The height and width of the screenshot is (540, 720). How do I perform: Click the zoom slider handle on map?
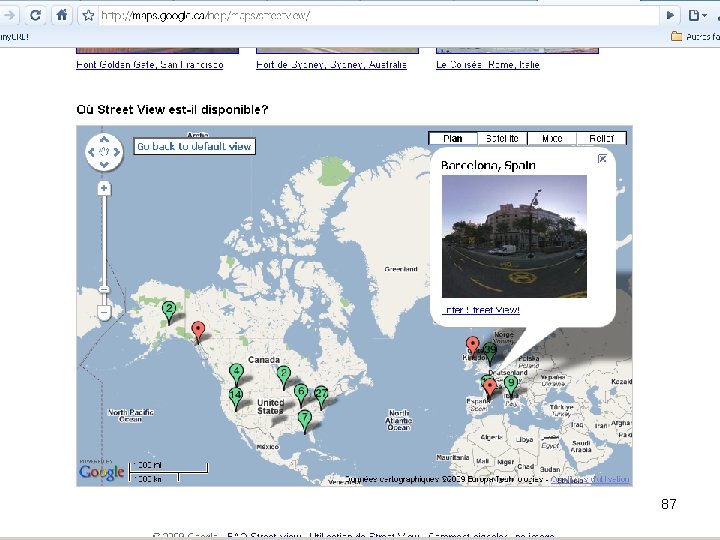[x=104, y=289]
